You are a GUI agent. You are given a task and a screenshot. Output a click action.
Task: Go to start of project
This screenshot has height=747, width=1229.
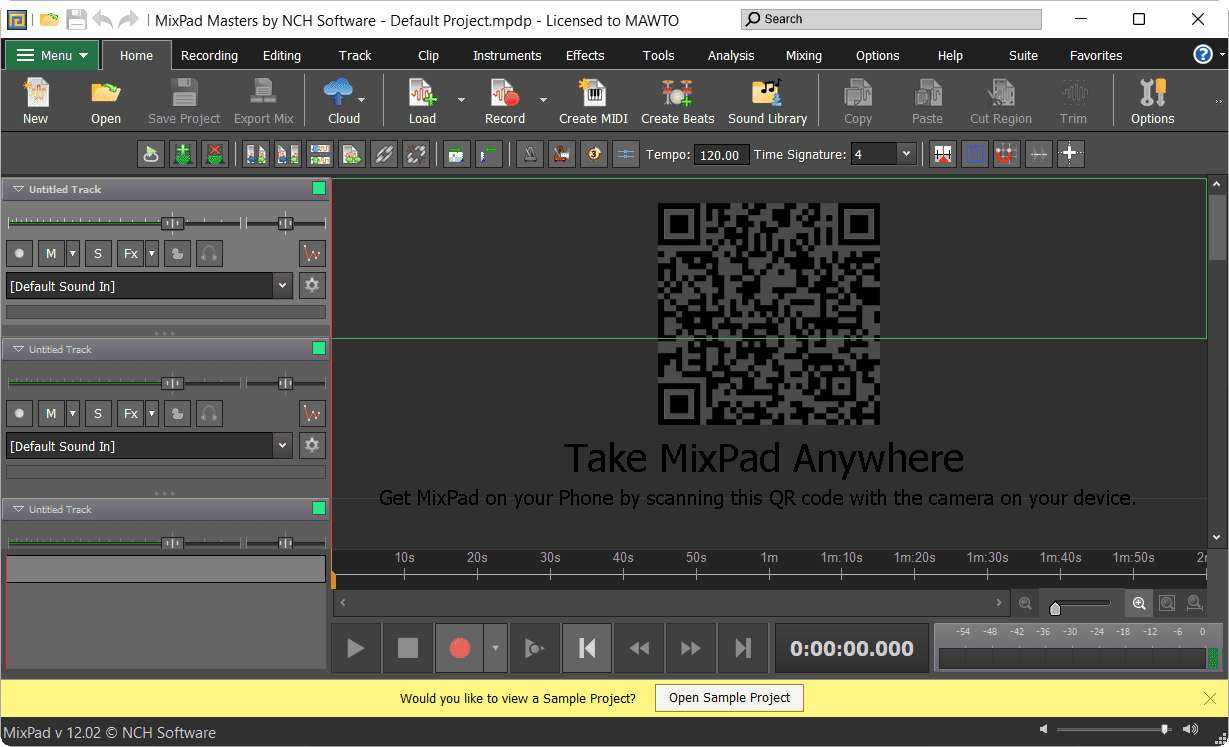tap(587, 648)
